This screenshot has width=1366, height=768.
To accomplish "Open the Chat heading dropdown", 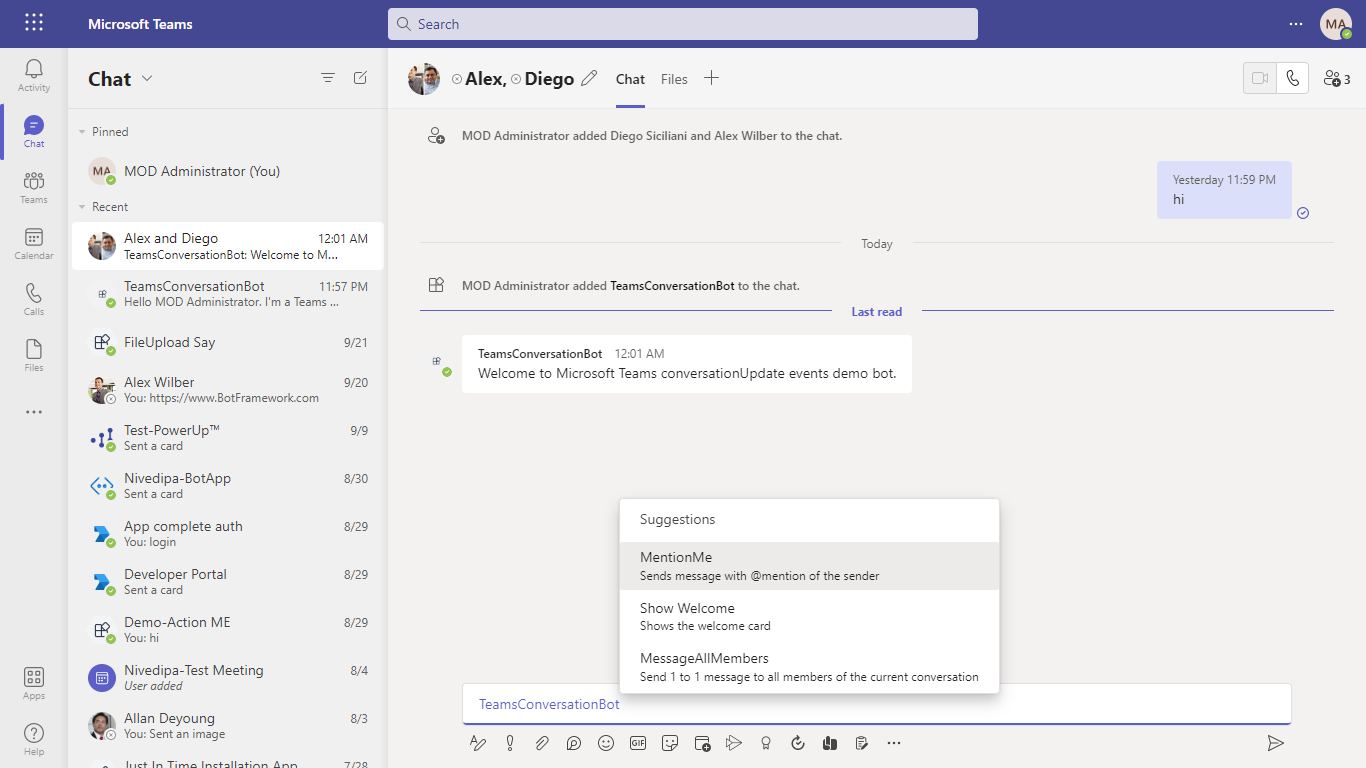I will (147, 79).
